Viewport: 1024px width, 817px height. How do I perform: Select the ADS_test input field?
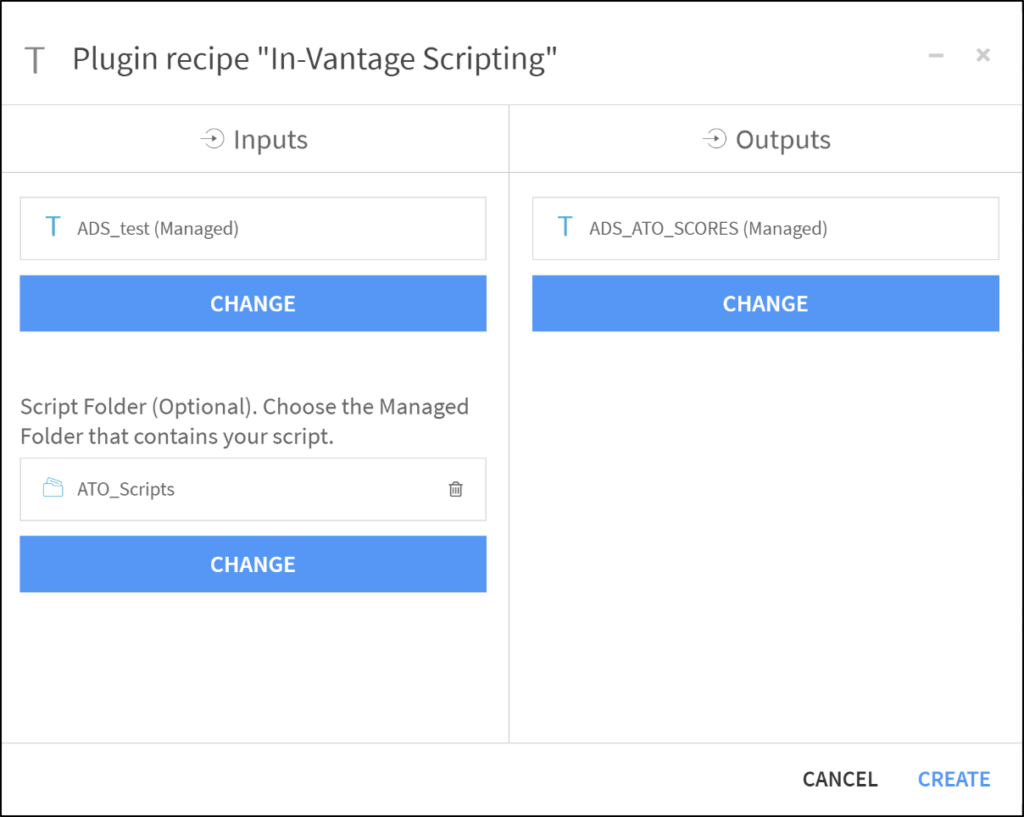click(x=252, y=228)
